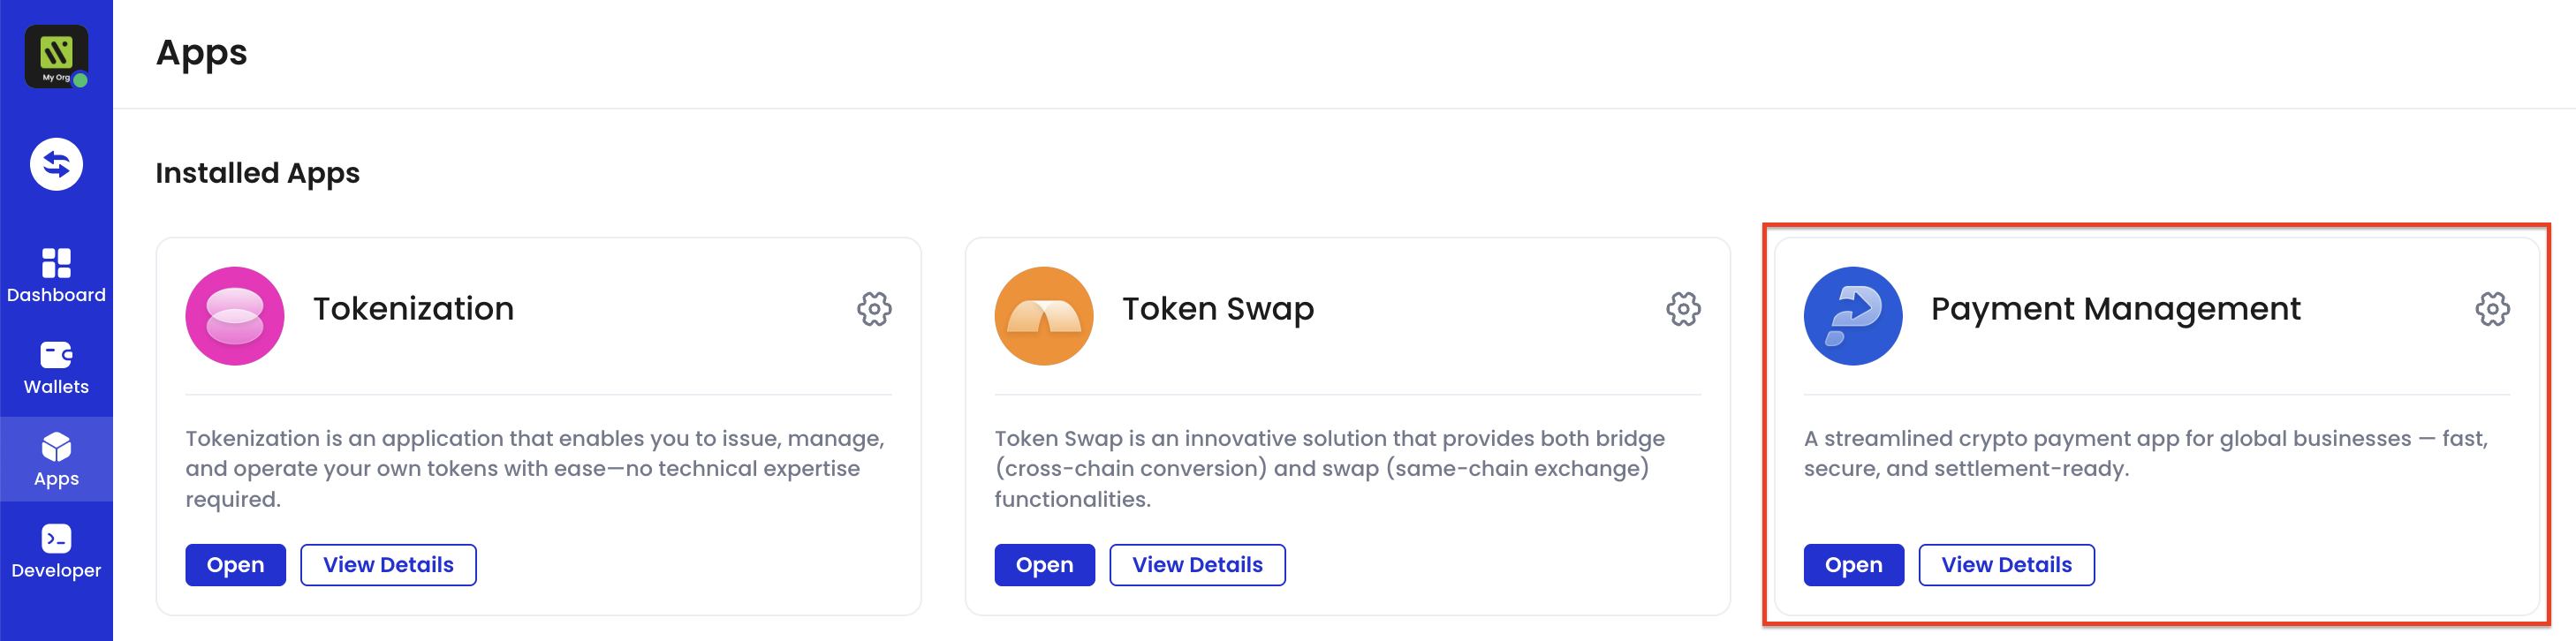Open settings gear on the Tokenization card
The width and height of the screenshot is (2576, 641).
tap(875, 310)
